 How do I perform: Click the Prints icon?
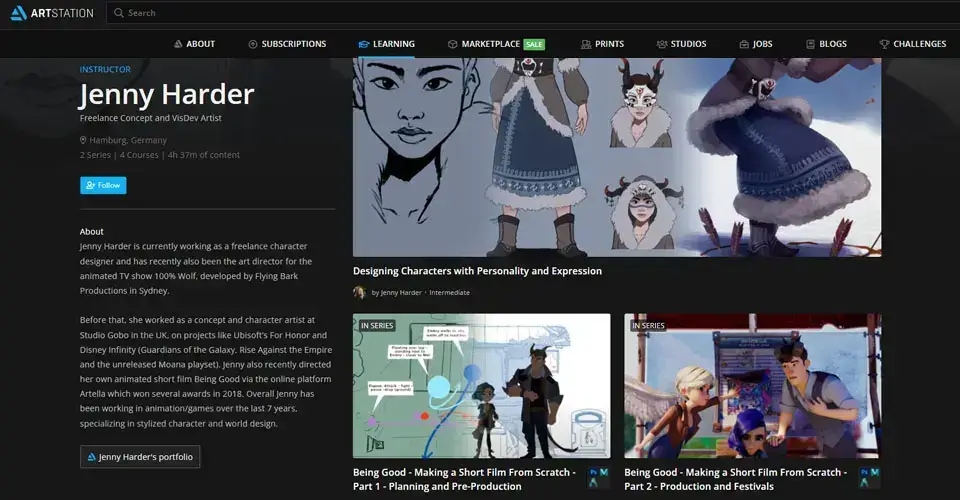(586, 44)
